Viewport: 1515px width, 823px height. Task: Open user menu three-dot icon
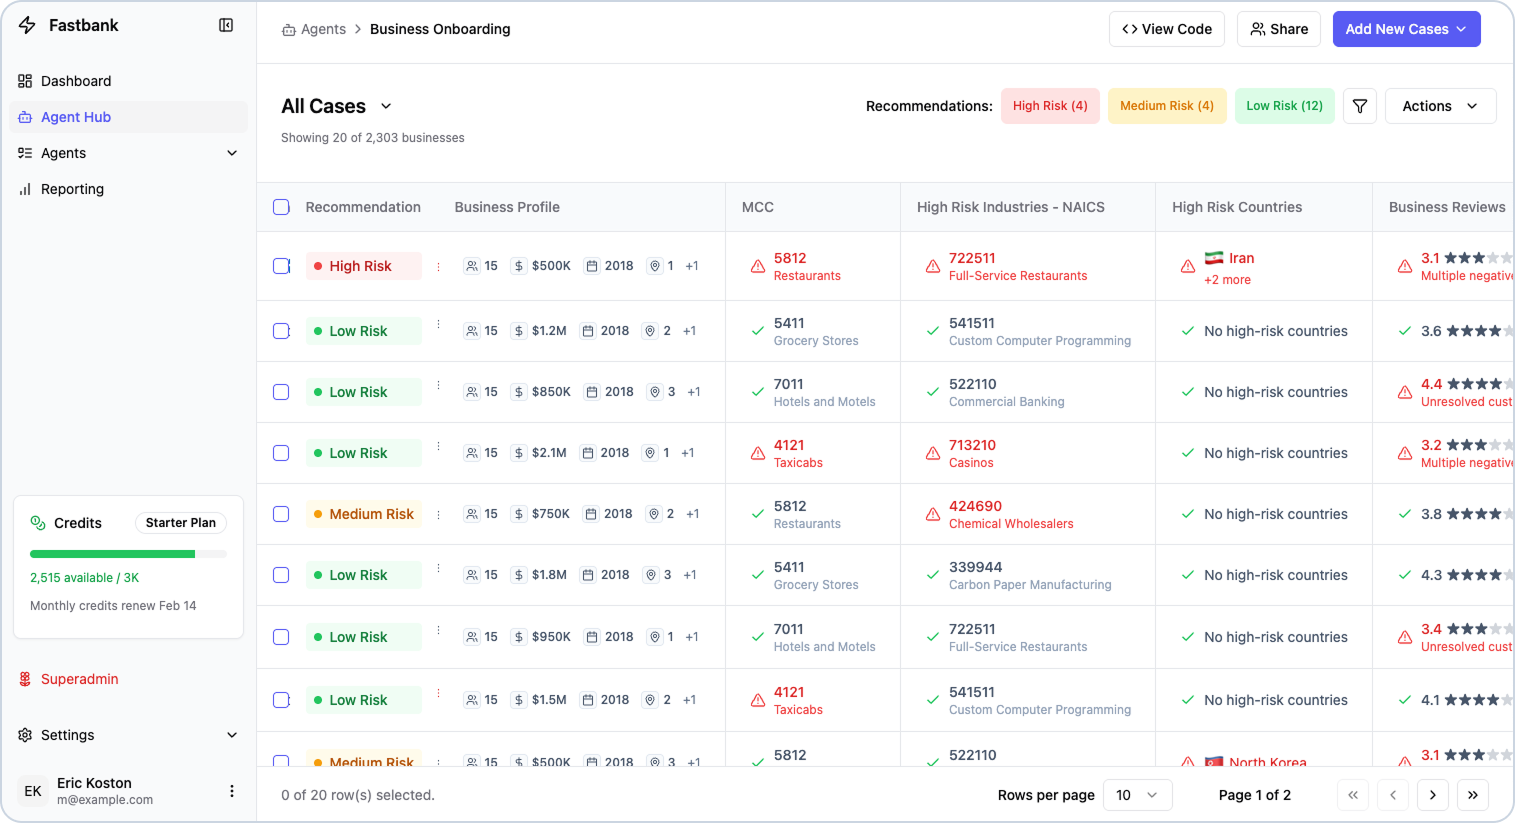(232, 791)
